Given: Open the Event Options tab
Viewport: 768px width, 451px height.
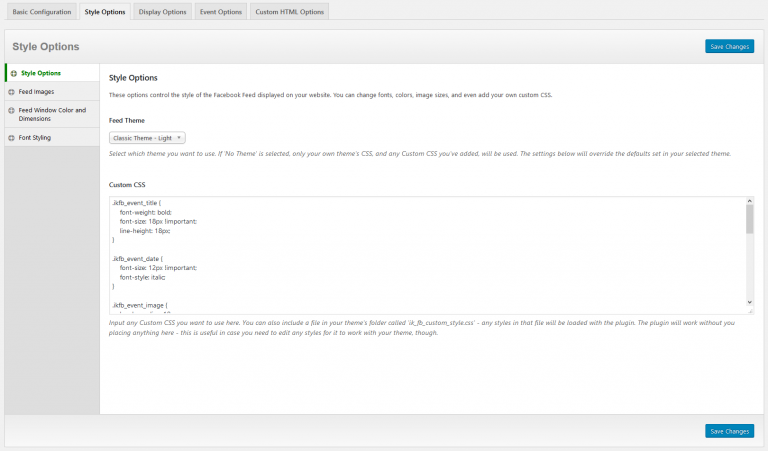Looking at the screenshot, I should [219, 12].
